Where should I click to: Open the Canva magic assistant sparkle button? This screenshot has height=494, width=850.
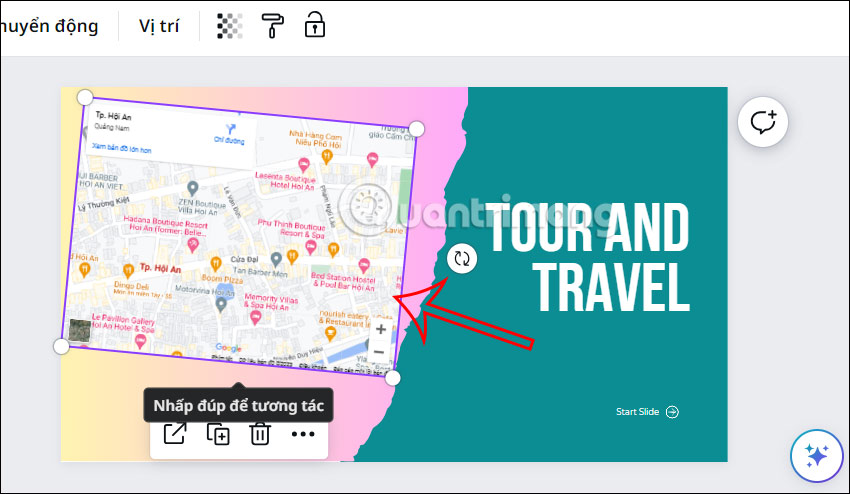coord(816,455)
